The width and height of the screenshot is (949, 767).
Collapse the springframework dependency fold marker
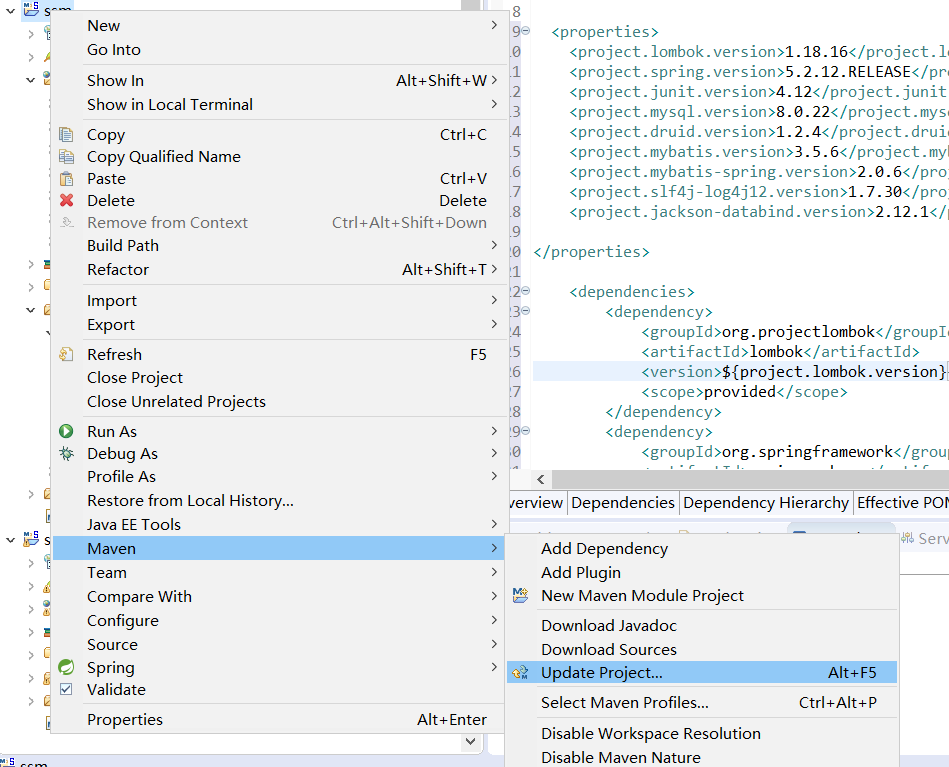tap(525, 430)
